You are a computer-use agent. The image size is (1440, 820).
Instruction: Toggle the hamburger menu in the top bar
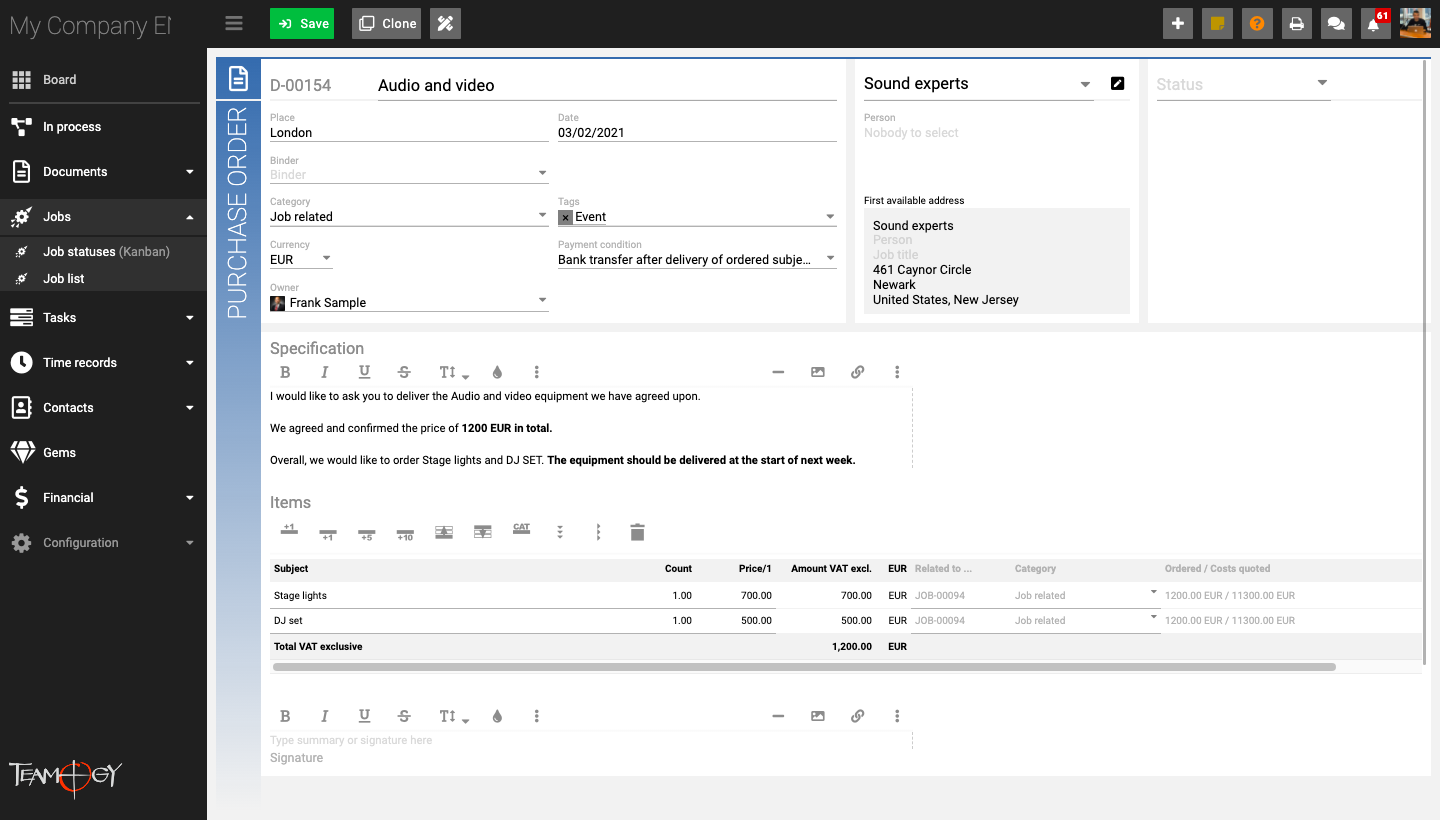(x=234, y=24)
